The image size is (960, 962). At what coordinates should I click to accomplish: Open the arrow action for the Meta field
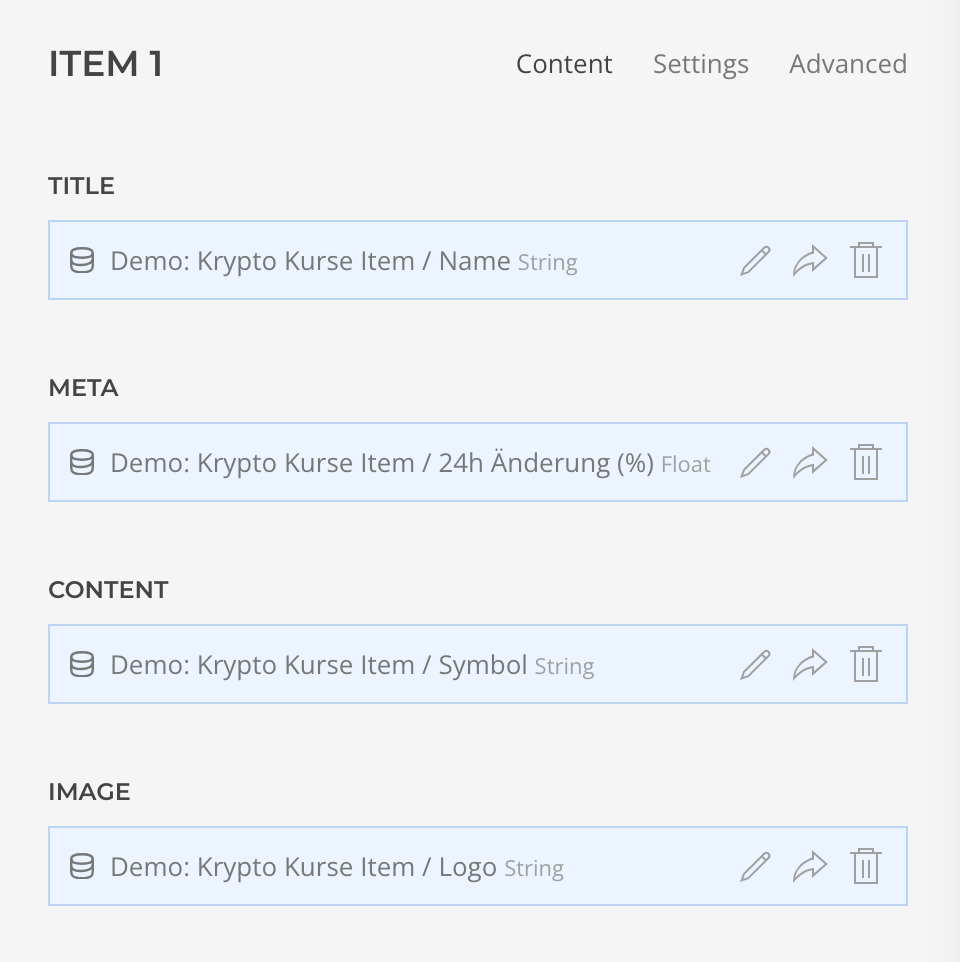[x=810, y=462]
